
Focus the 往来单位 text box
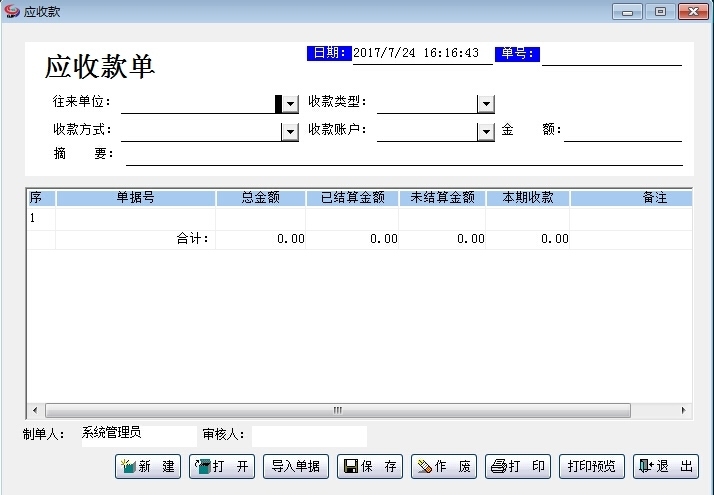click(201, 103)
